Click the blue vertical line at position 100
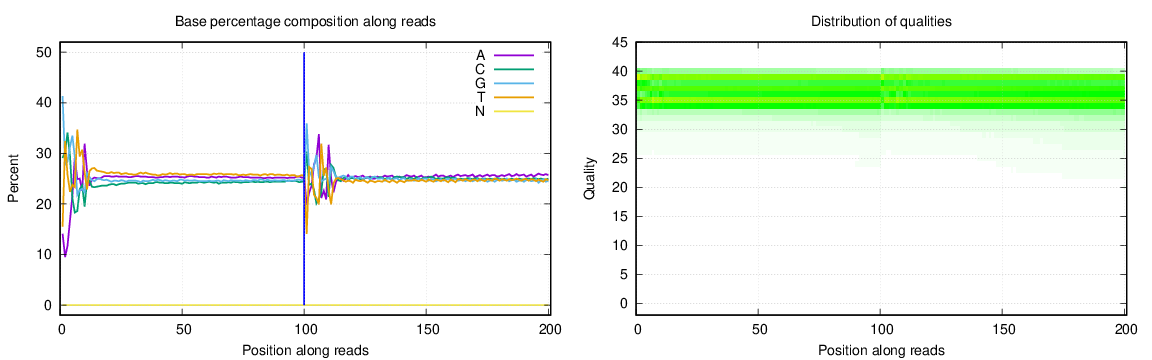This screenshot has height=360, width=1152. pyautogui.click(x=304, y=179)
